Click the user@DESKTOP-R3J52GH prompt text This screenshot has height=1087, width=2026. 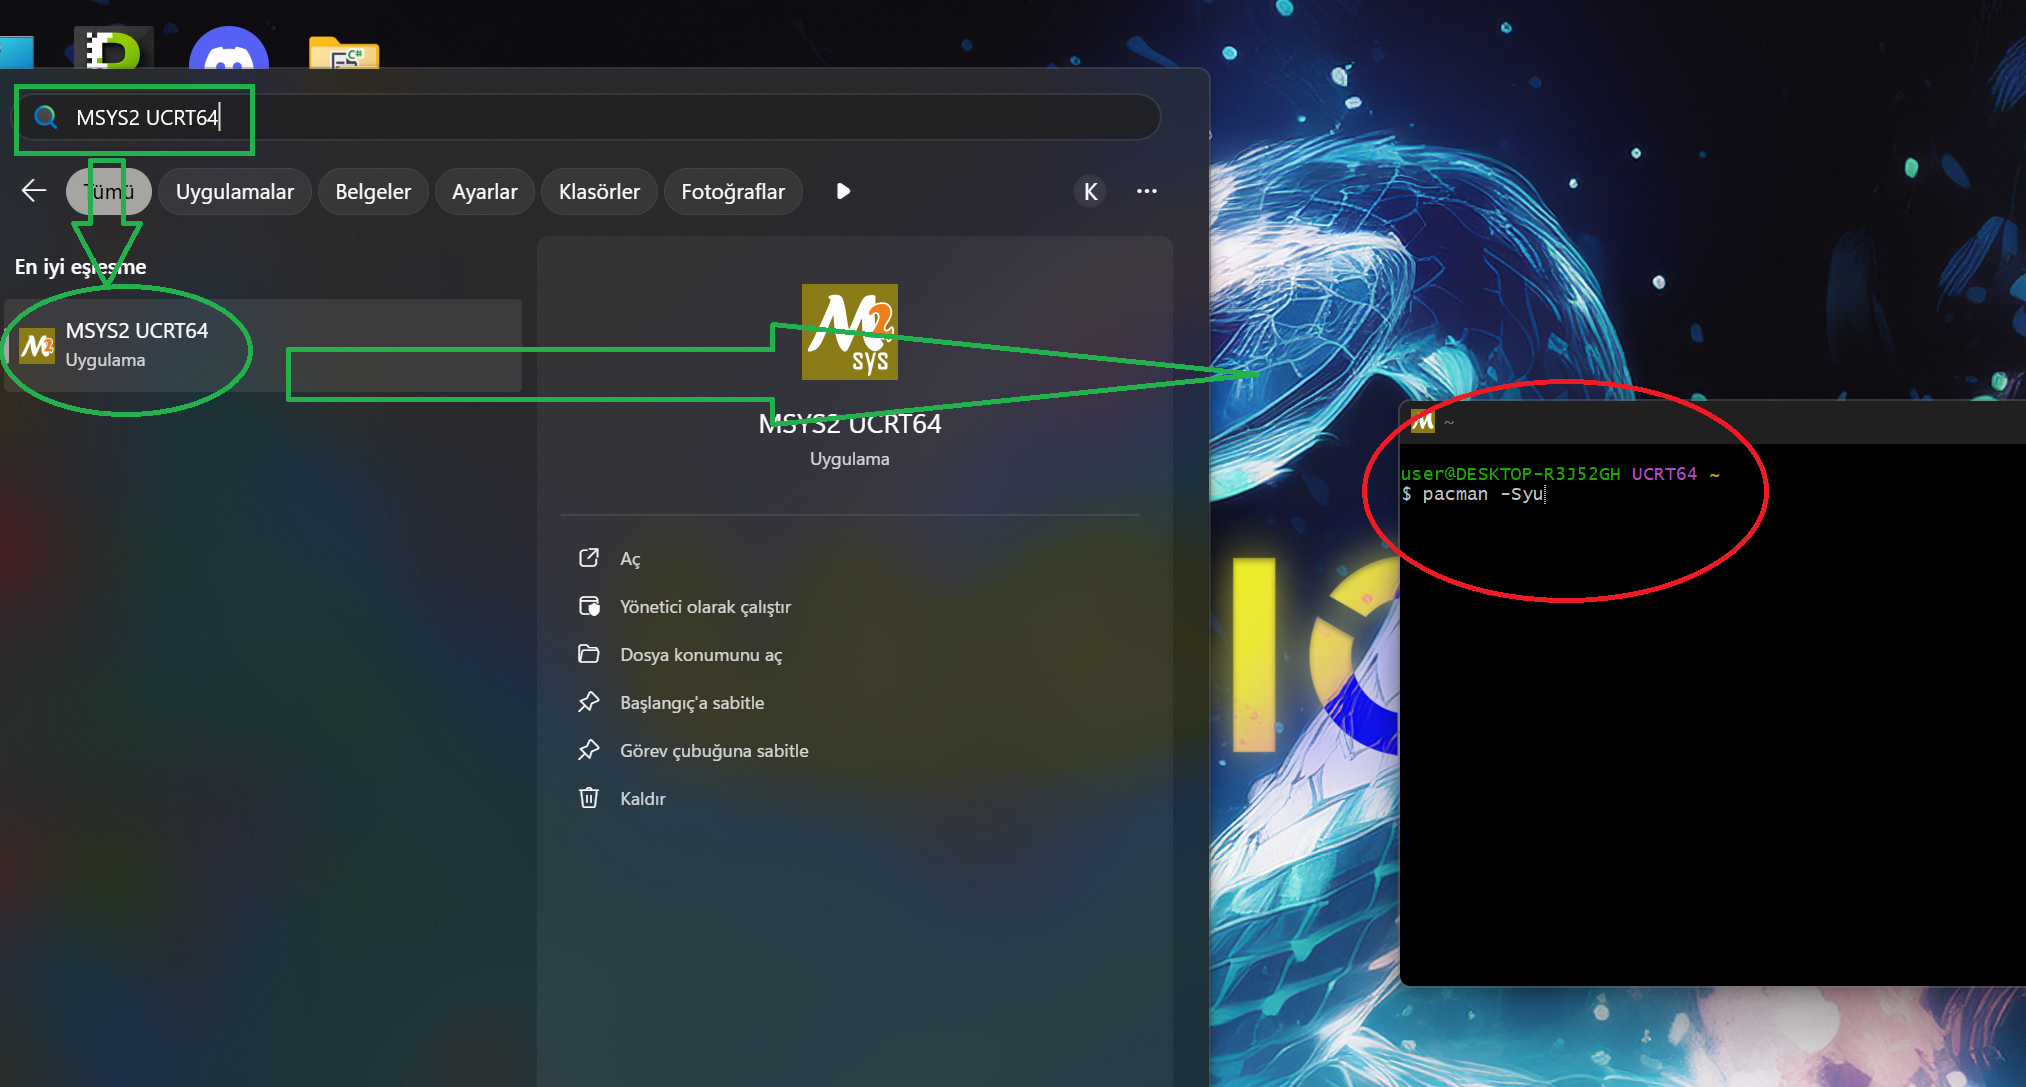[1510, 474]
